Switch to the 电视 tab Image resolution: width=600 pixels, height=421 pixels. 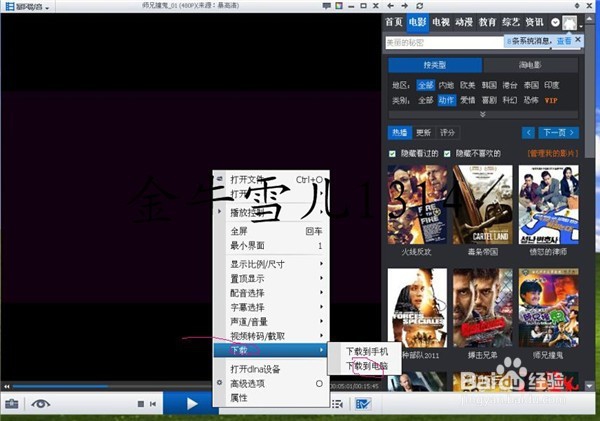coord(440,22)
